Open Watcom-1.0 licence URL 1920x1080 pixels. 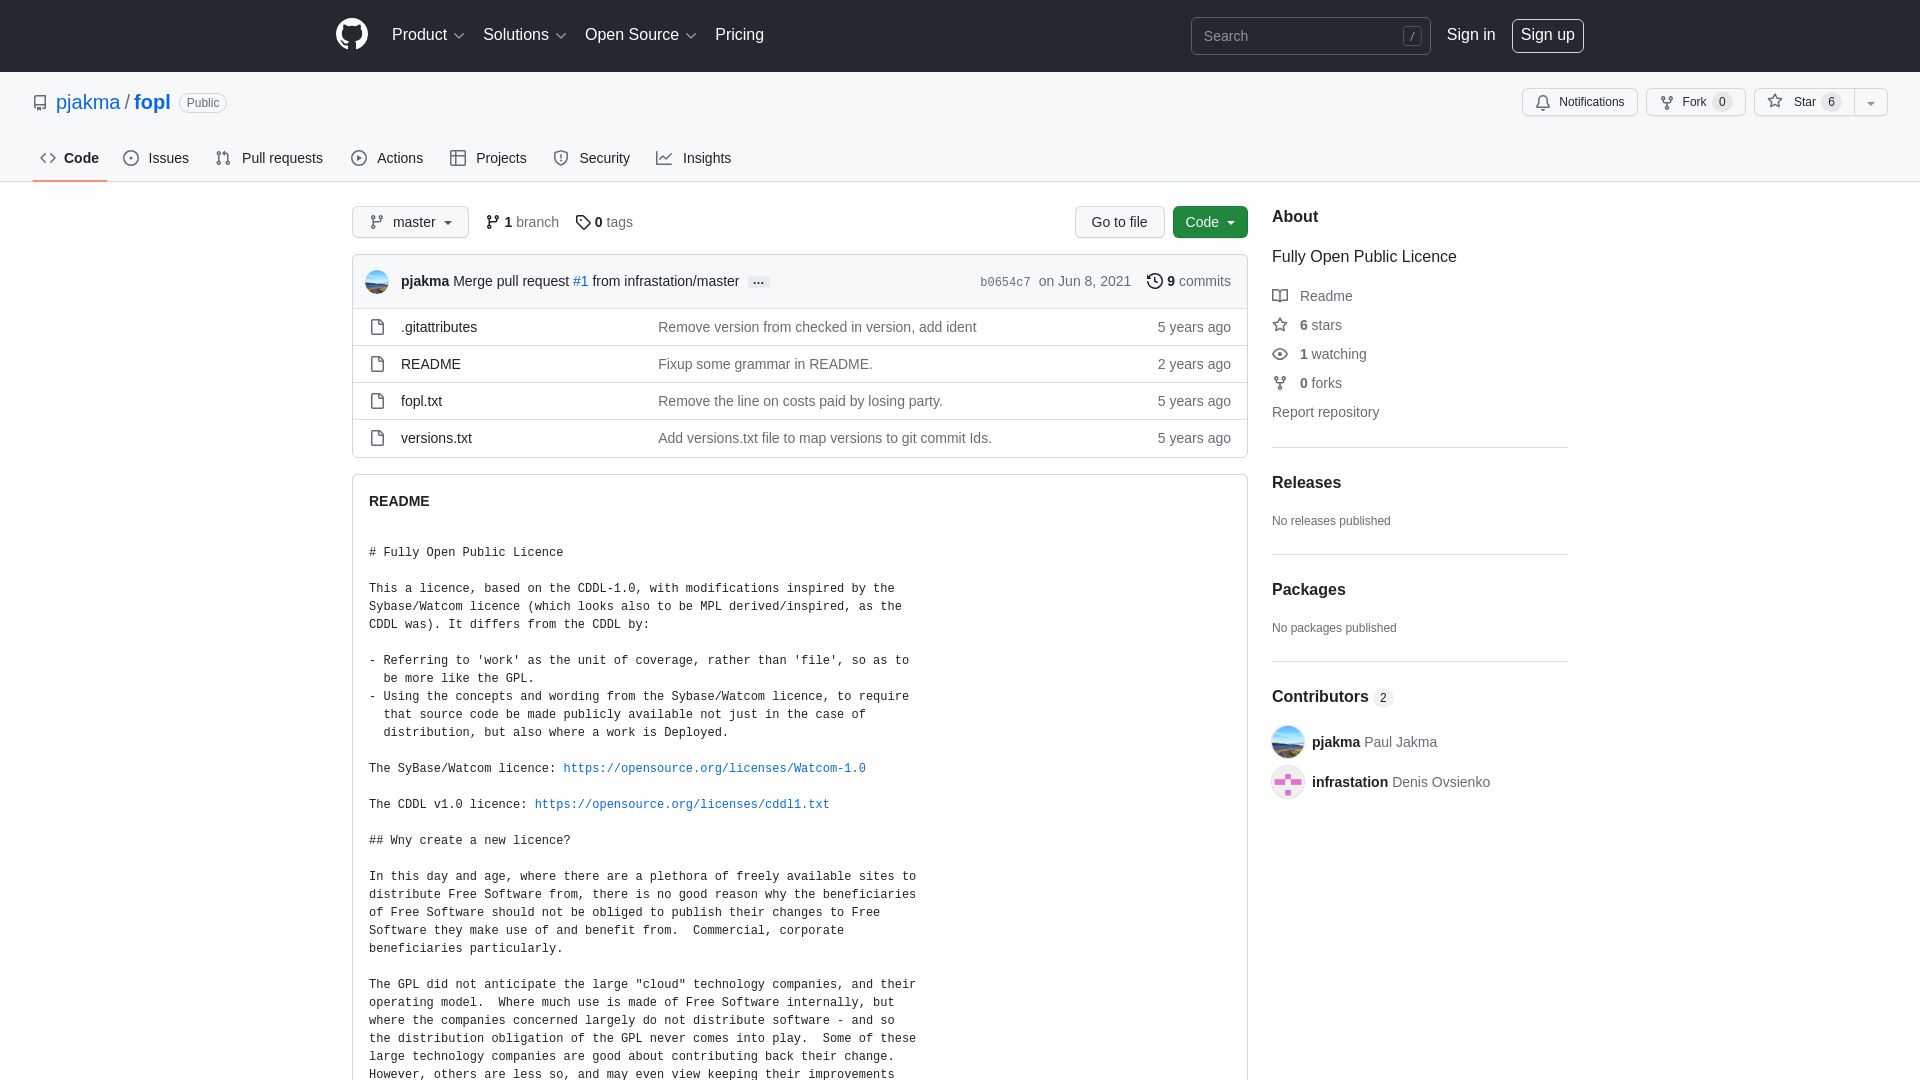pos(714,768)
